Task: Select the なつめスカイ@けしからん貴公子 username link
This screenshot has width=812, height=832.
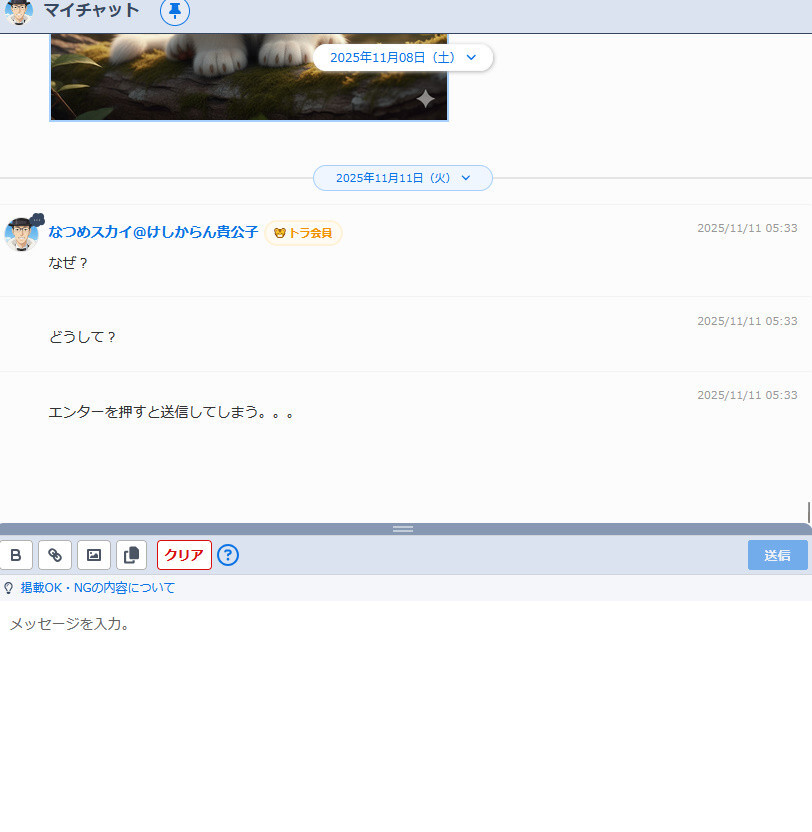Action: 152,231
